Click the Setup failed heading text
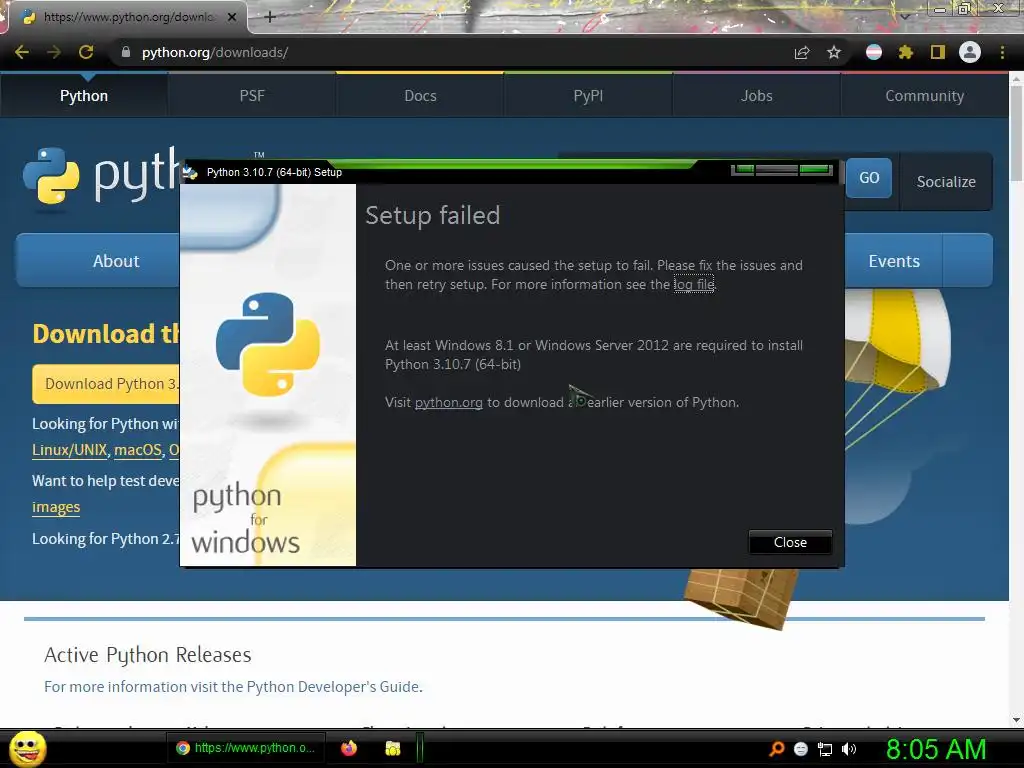 coord(432,216)
